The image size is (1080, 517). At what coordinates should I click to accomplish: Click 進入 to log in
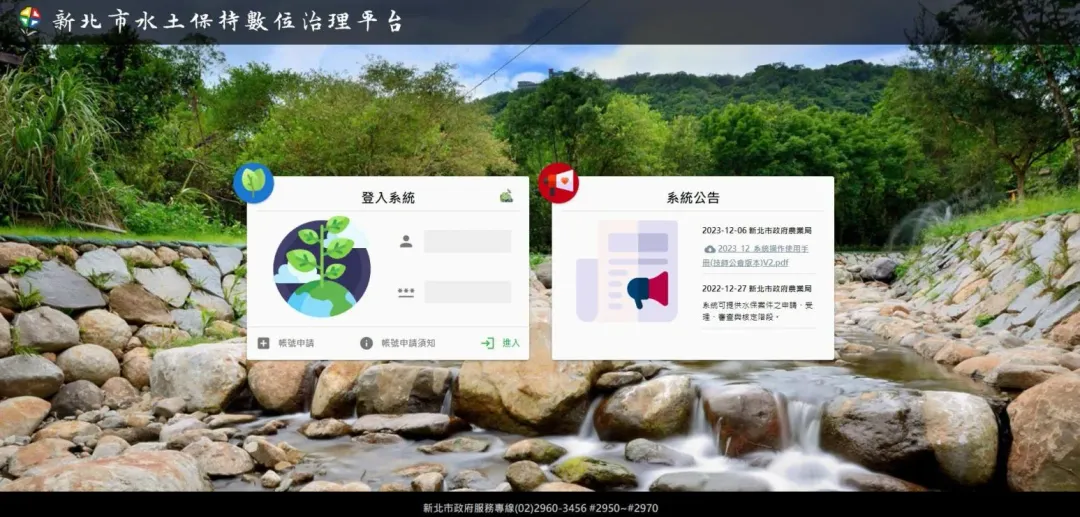tap(511, 343)
